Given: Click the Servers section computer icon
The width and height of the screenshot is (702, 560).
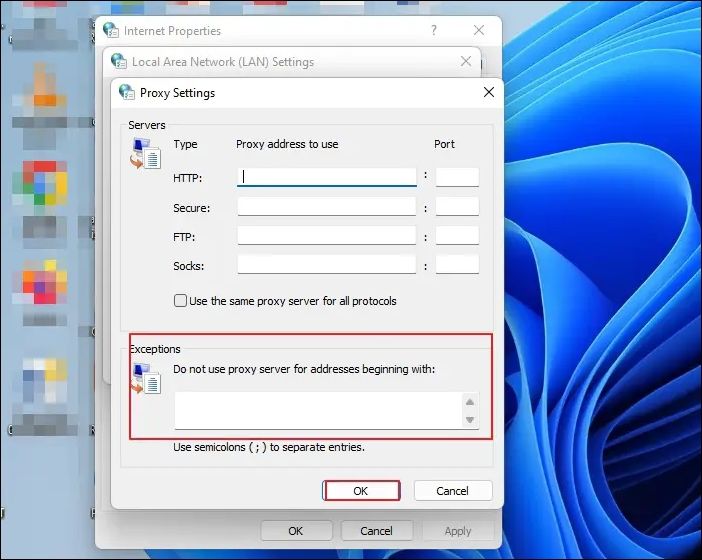Looking at the screenshot, I should click(145, 154).
